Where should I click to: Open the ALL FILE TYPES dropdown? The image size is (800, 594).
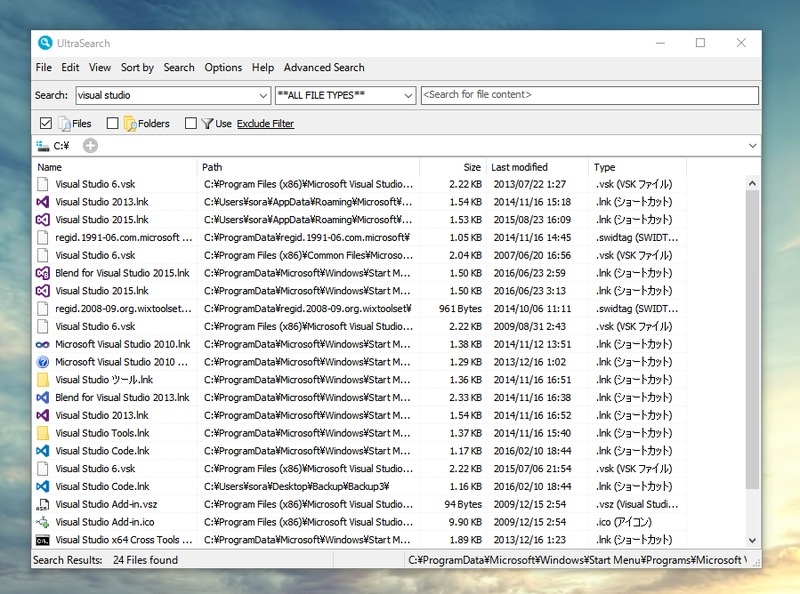408,96
